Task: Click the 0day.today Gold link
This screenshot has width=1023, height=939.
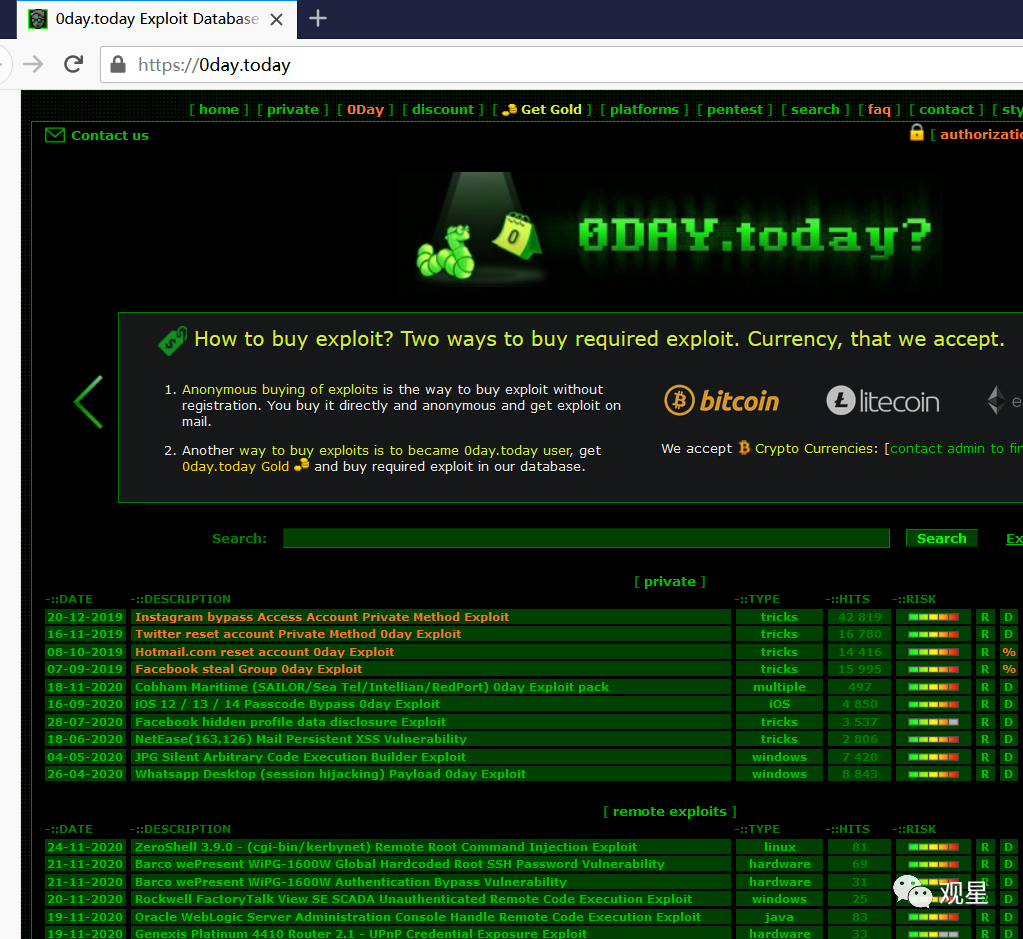Action: pyautogui.click(x=236, y=466)
